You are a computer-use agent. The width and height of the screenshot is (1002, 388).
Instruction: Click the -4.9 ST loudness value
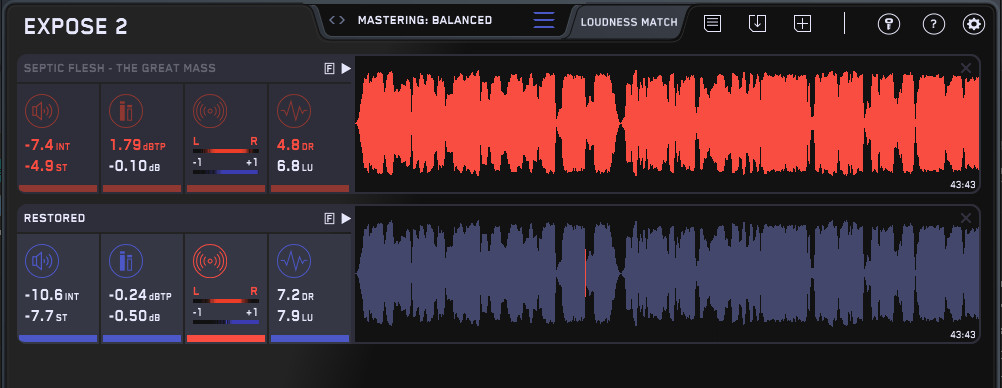tap(45, 167)
